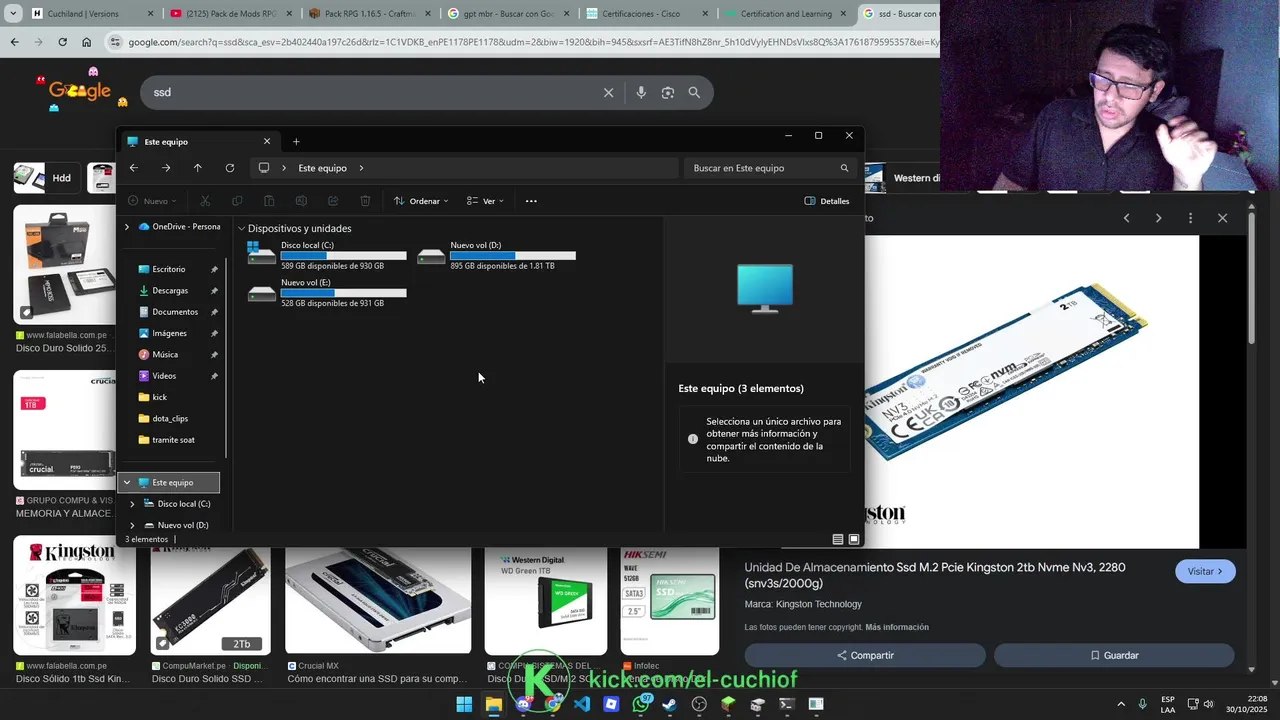
Task: Open the three-dot more options menu
Action: (531, 201)
